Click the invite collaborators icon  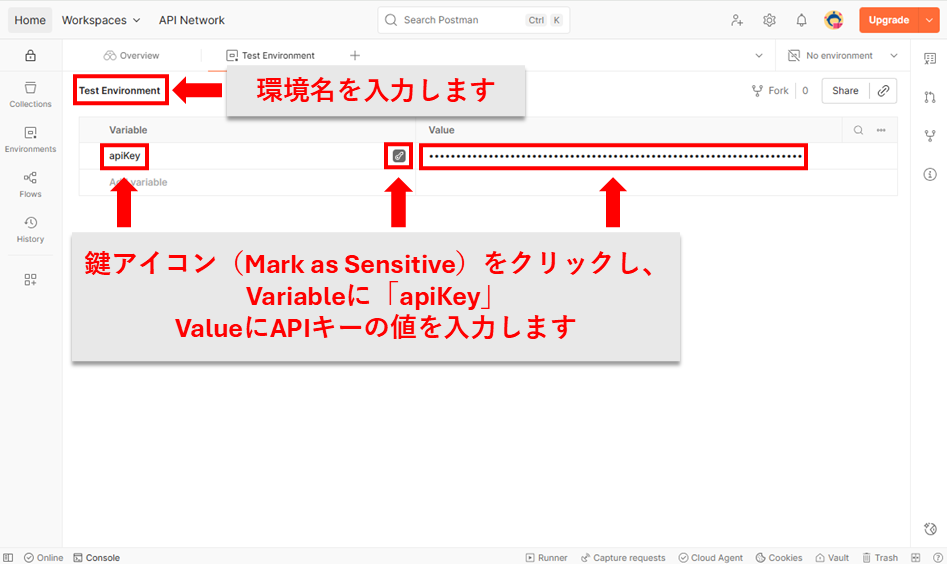click(x=737, y=20)
